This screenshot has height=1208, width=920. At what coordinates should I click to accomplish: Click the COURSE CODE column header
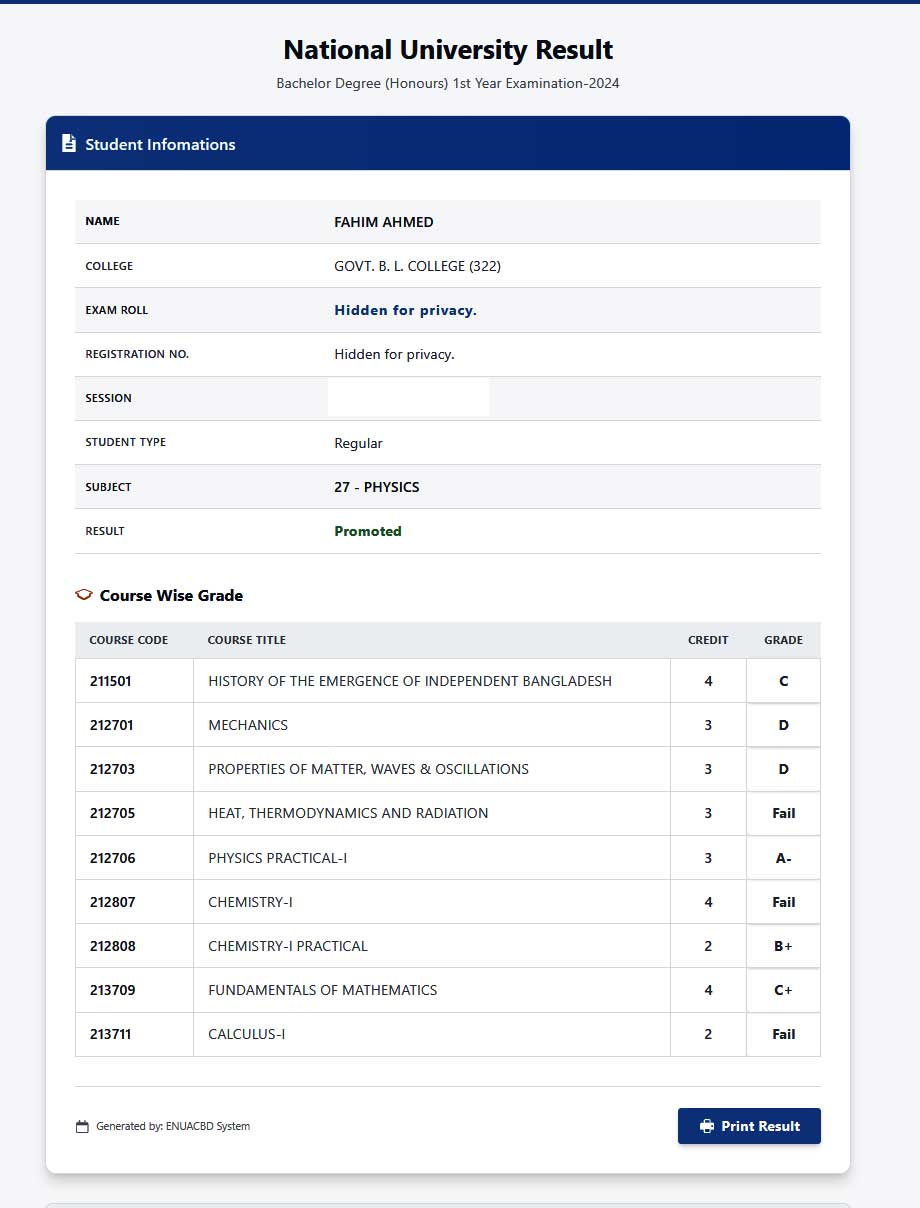click(129, 640)
